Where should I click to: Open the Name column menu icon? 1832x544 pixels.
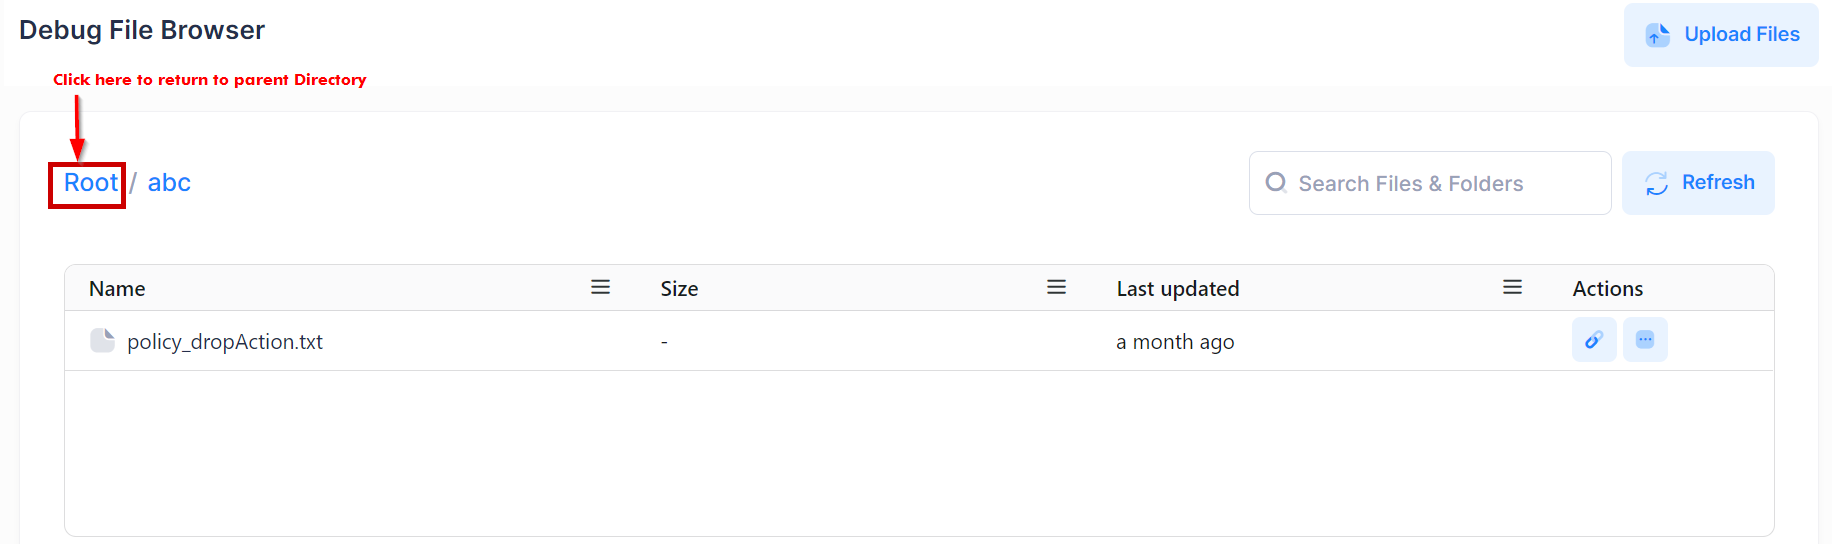(x=600, y=288)
